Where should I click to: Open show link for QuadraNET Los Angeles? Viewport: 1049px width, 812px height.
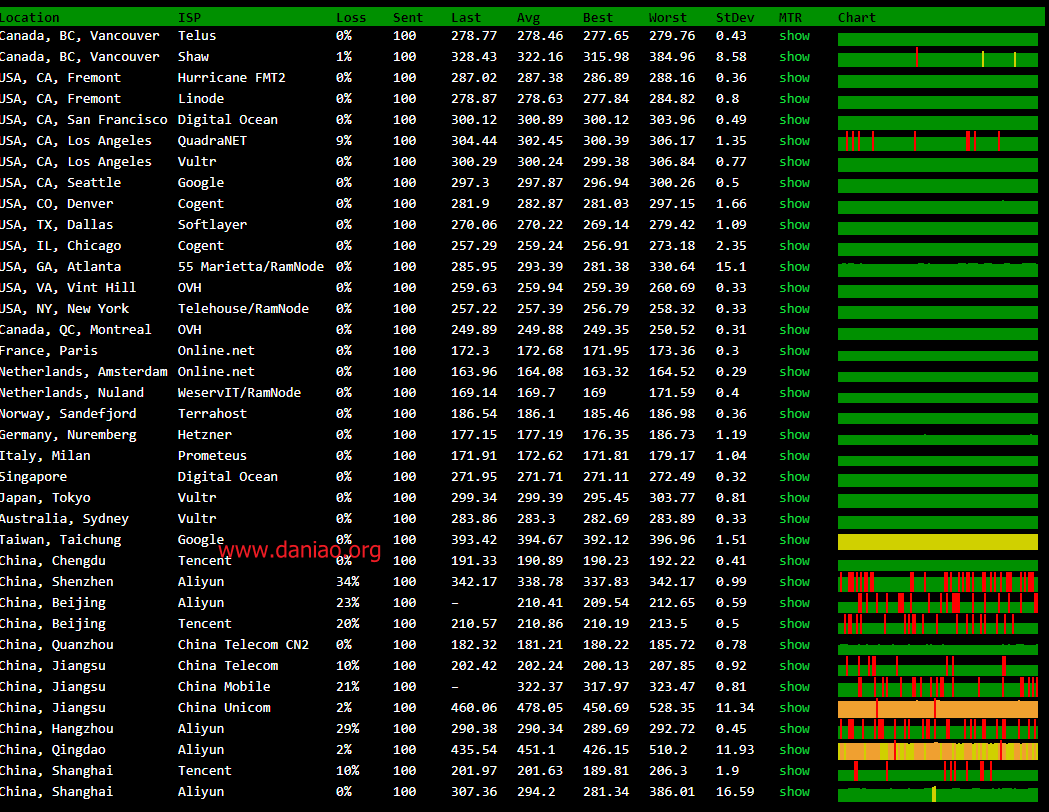tap(794, 140)
